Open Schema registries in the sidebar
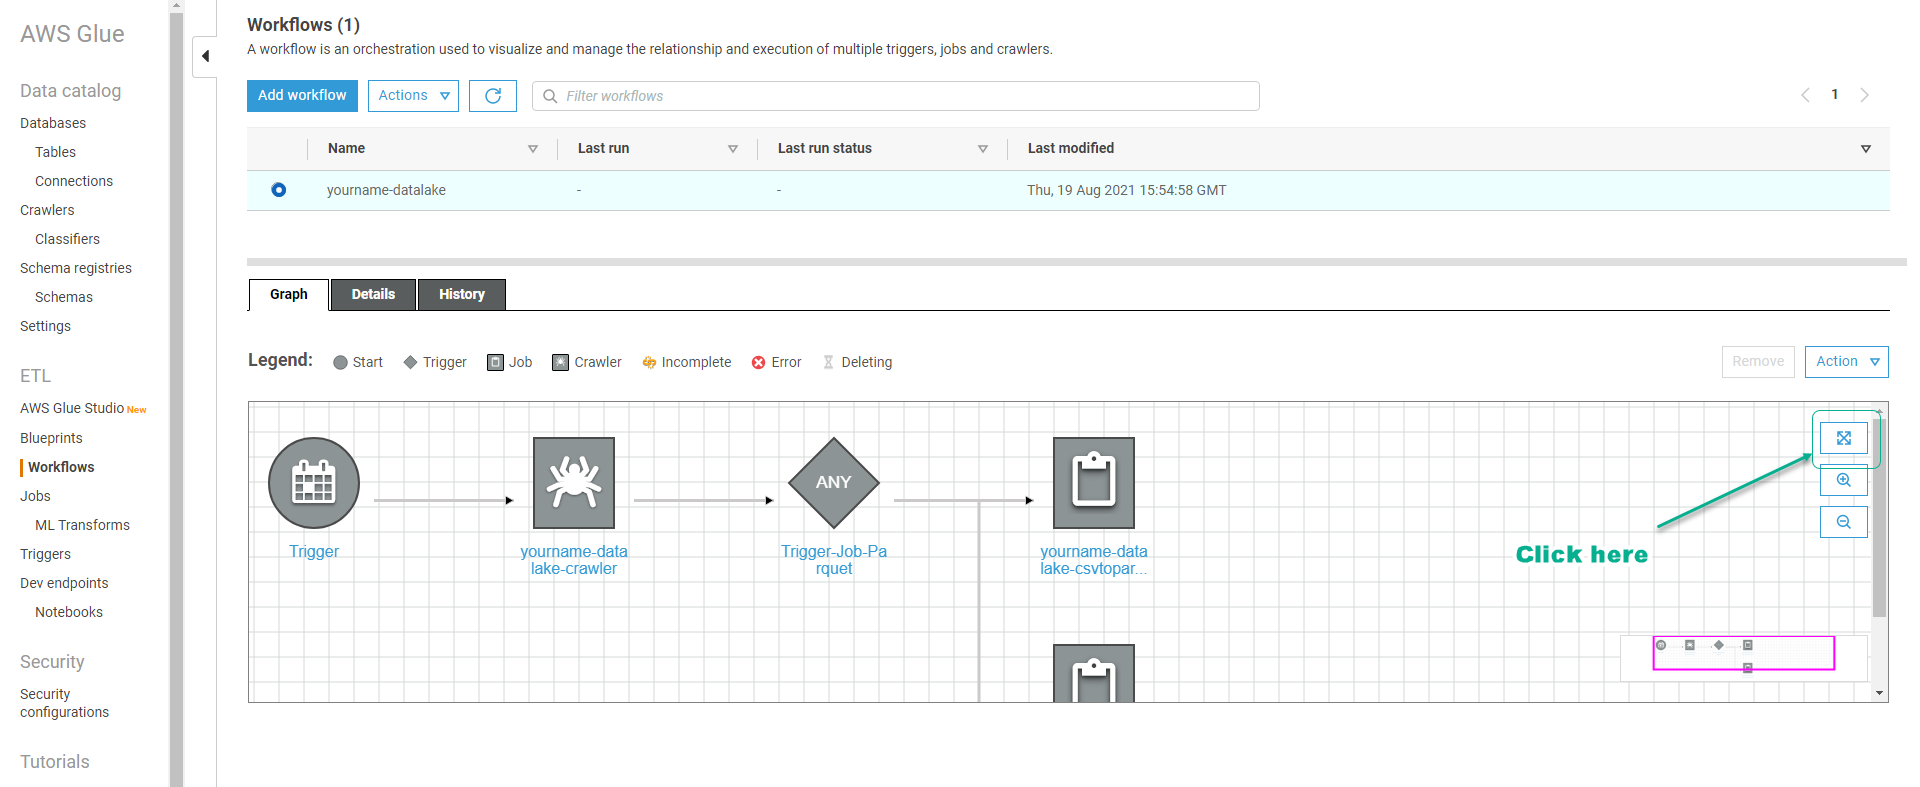 76,268
